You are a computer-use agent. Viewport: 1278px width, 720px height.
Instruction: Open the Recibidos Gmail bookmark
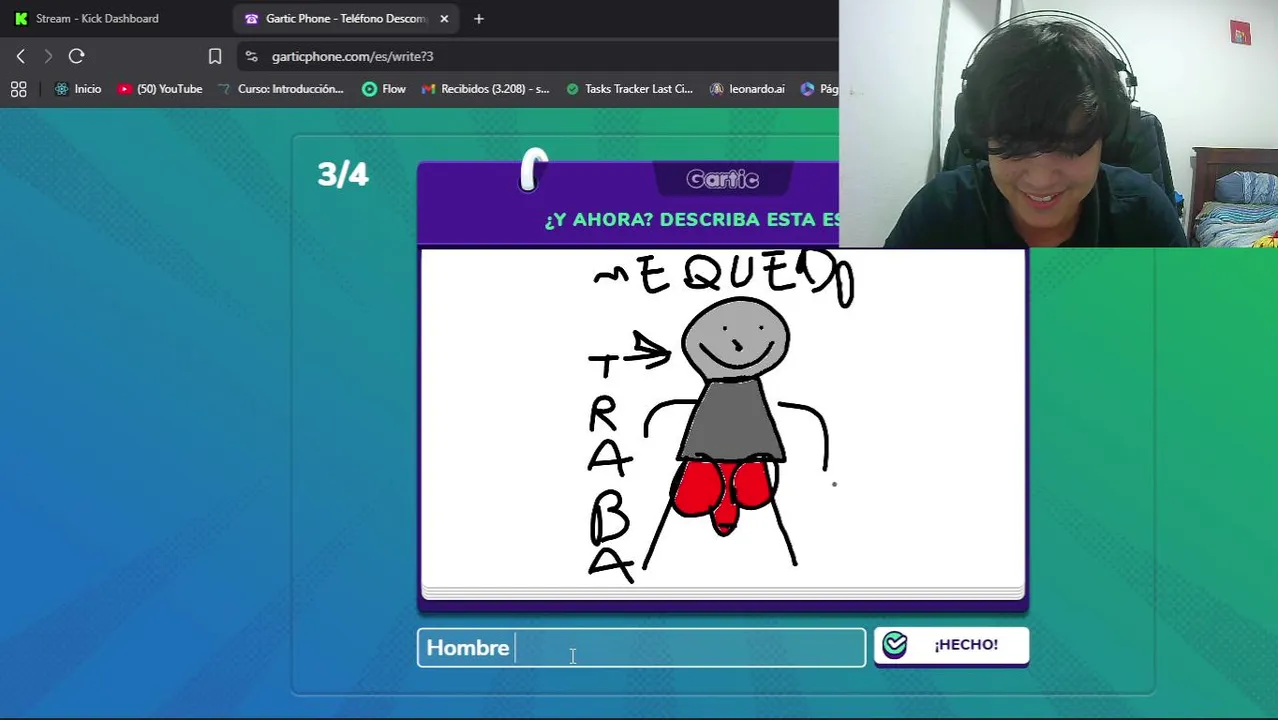pos(485,89)
